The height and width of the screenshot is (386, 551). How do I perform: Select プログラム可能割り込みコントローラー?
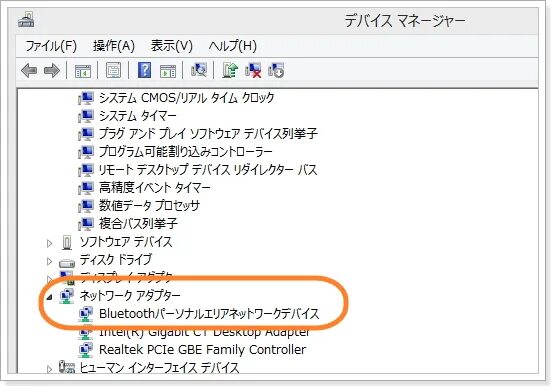[186, 151]
